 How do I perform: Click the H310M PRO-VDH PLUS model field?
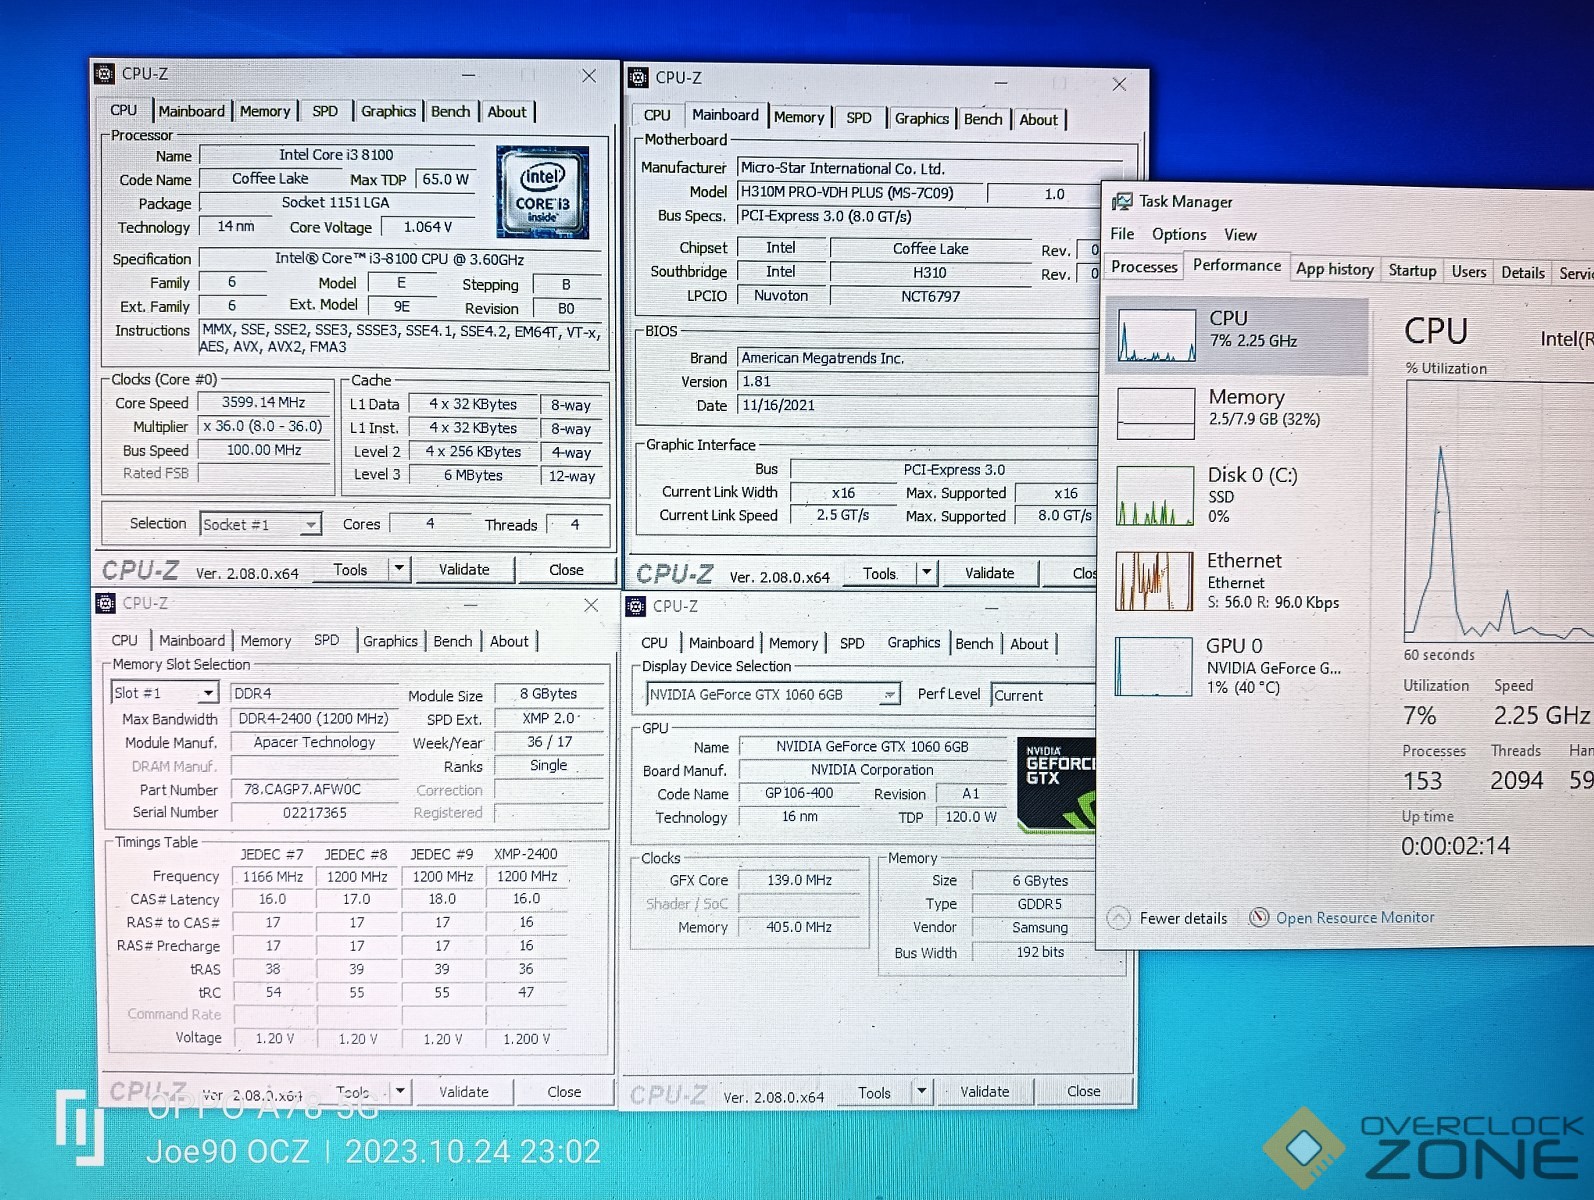point(860,192)
